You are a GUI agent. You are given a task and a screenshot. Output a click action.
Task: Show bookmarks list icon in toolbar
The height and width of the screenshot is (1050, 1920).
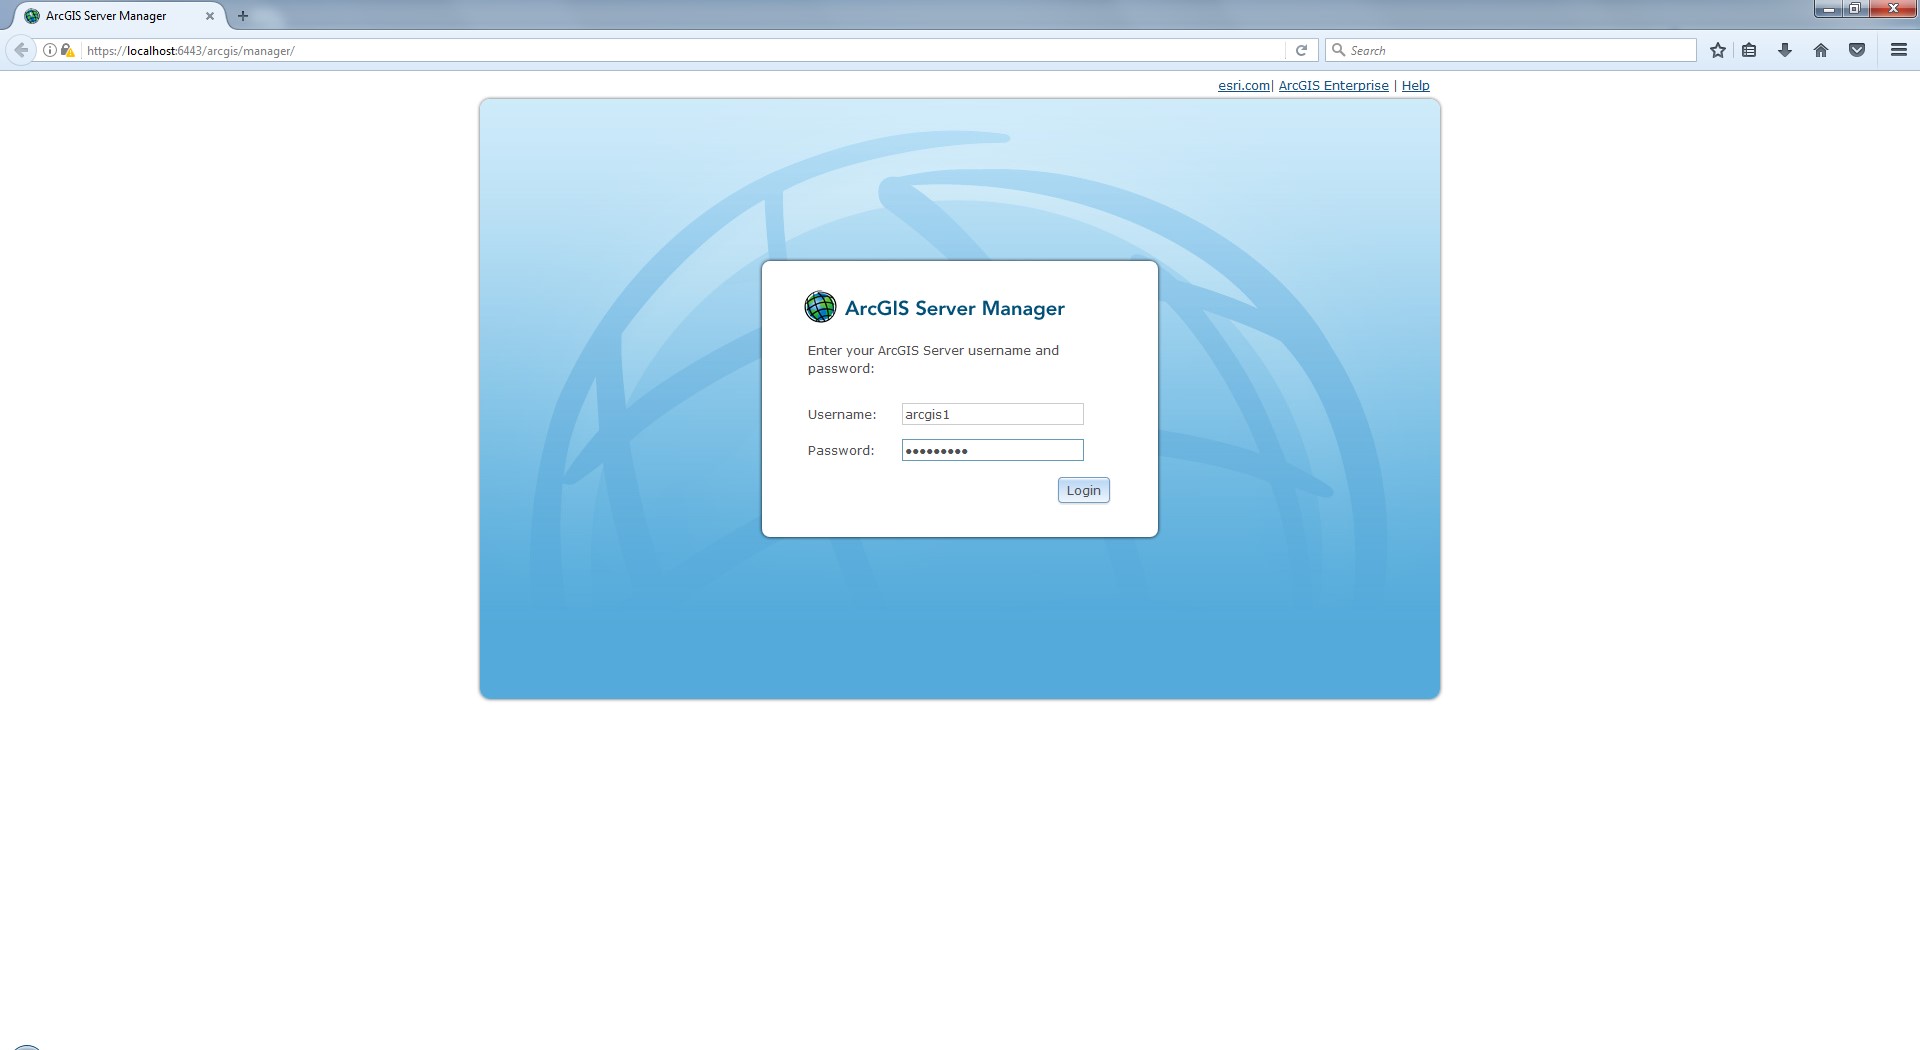[x=1749, y=50]
